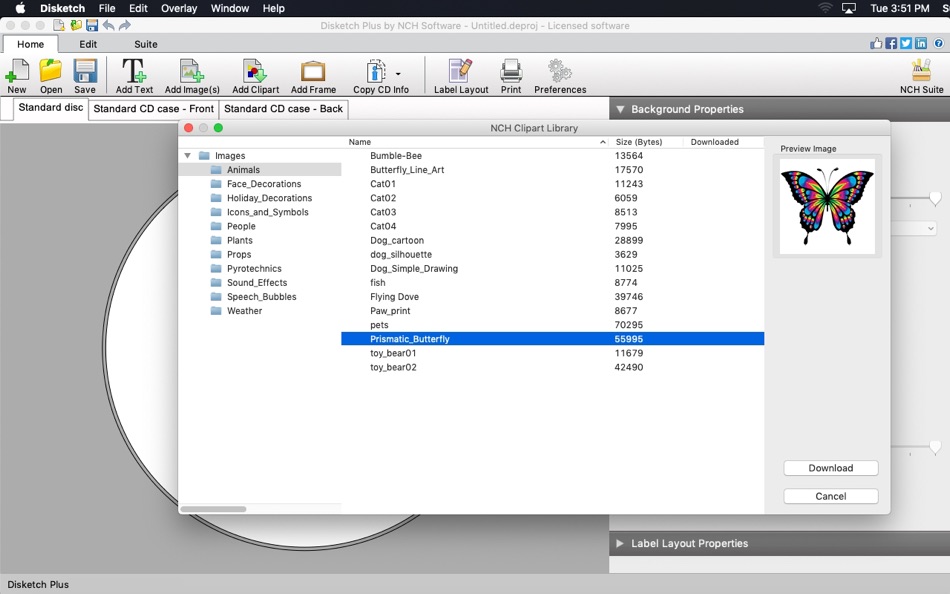Click the New project toolbar icon
This screenshot has height=594, width=950.
click(17, 76)
